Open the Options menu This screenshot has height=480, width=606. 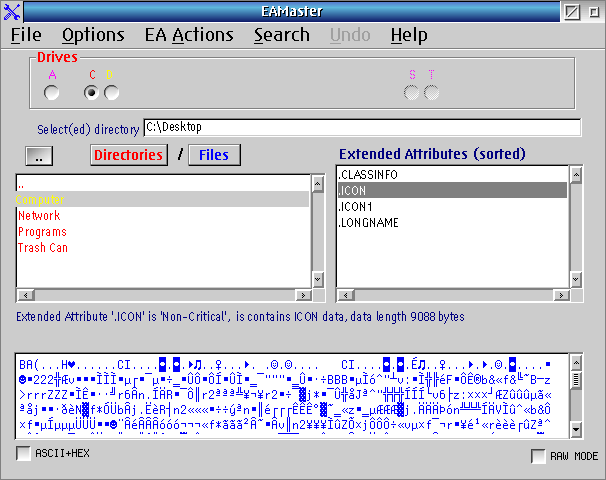pyautogui.click(x=93, y=35)
